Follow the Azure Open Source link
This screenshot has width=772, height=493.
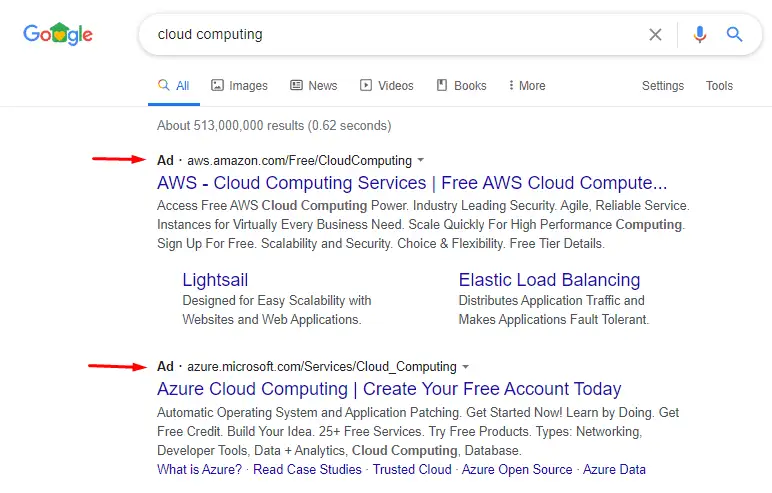coord(517,469)
